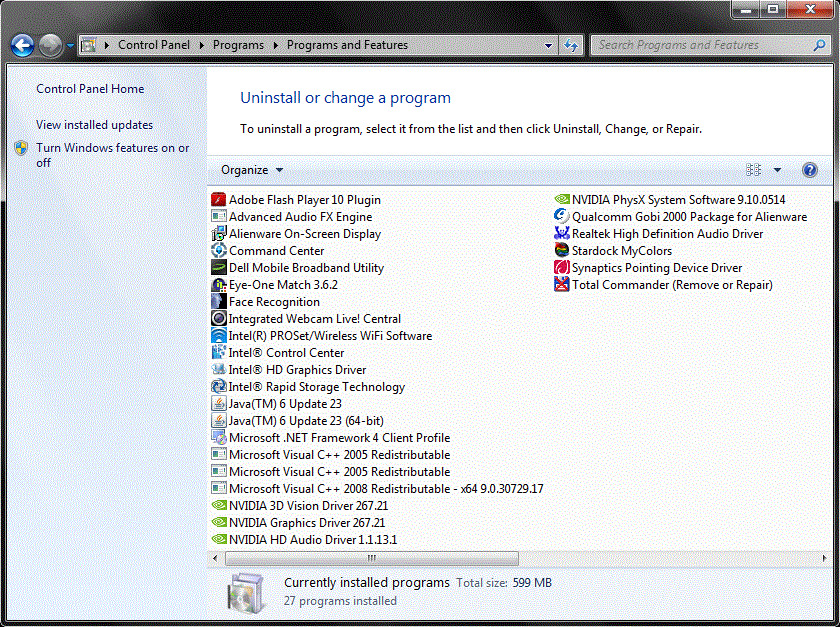This screenshot has height=627, width=840.
Task: Open the recent pages dropdown arrow
Action: tap(70, 46)
